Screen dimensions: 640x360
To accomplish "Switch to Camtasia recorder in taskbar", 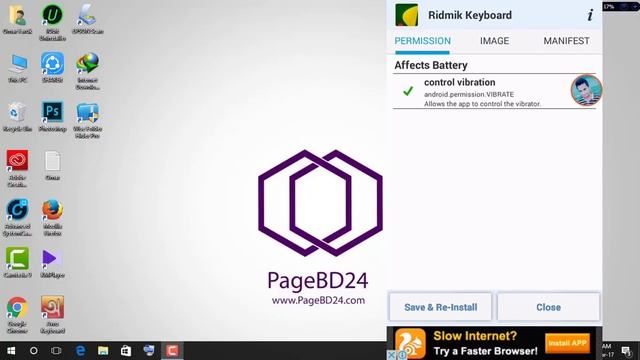I will pos(172,351).
